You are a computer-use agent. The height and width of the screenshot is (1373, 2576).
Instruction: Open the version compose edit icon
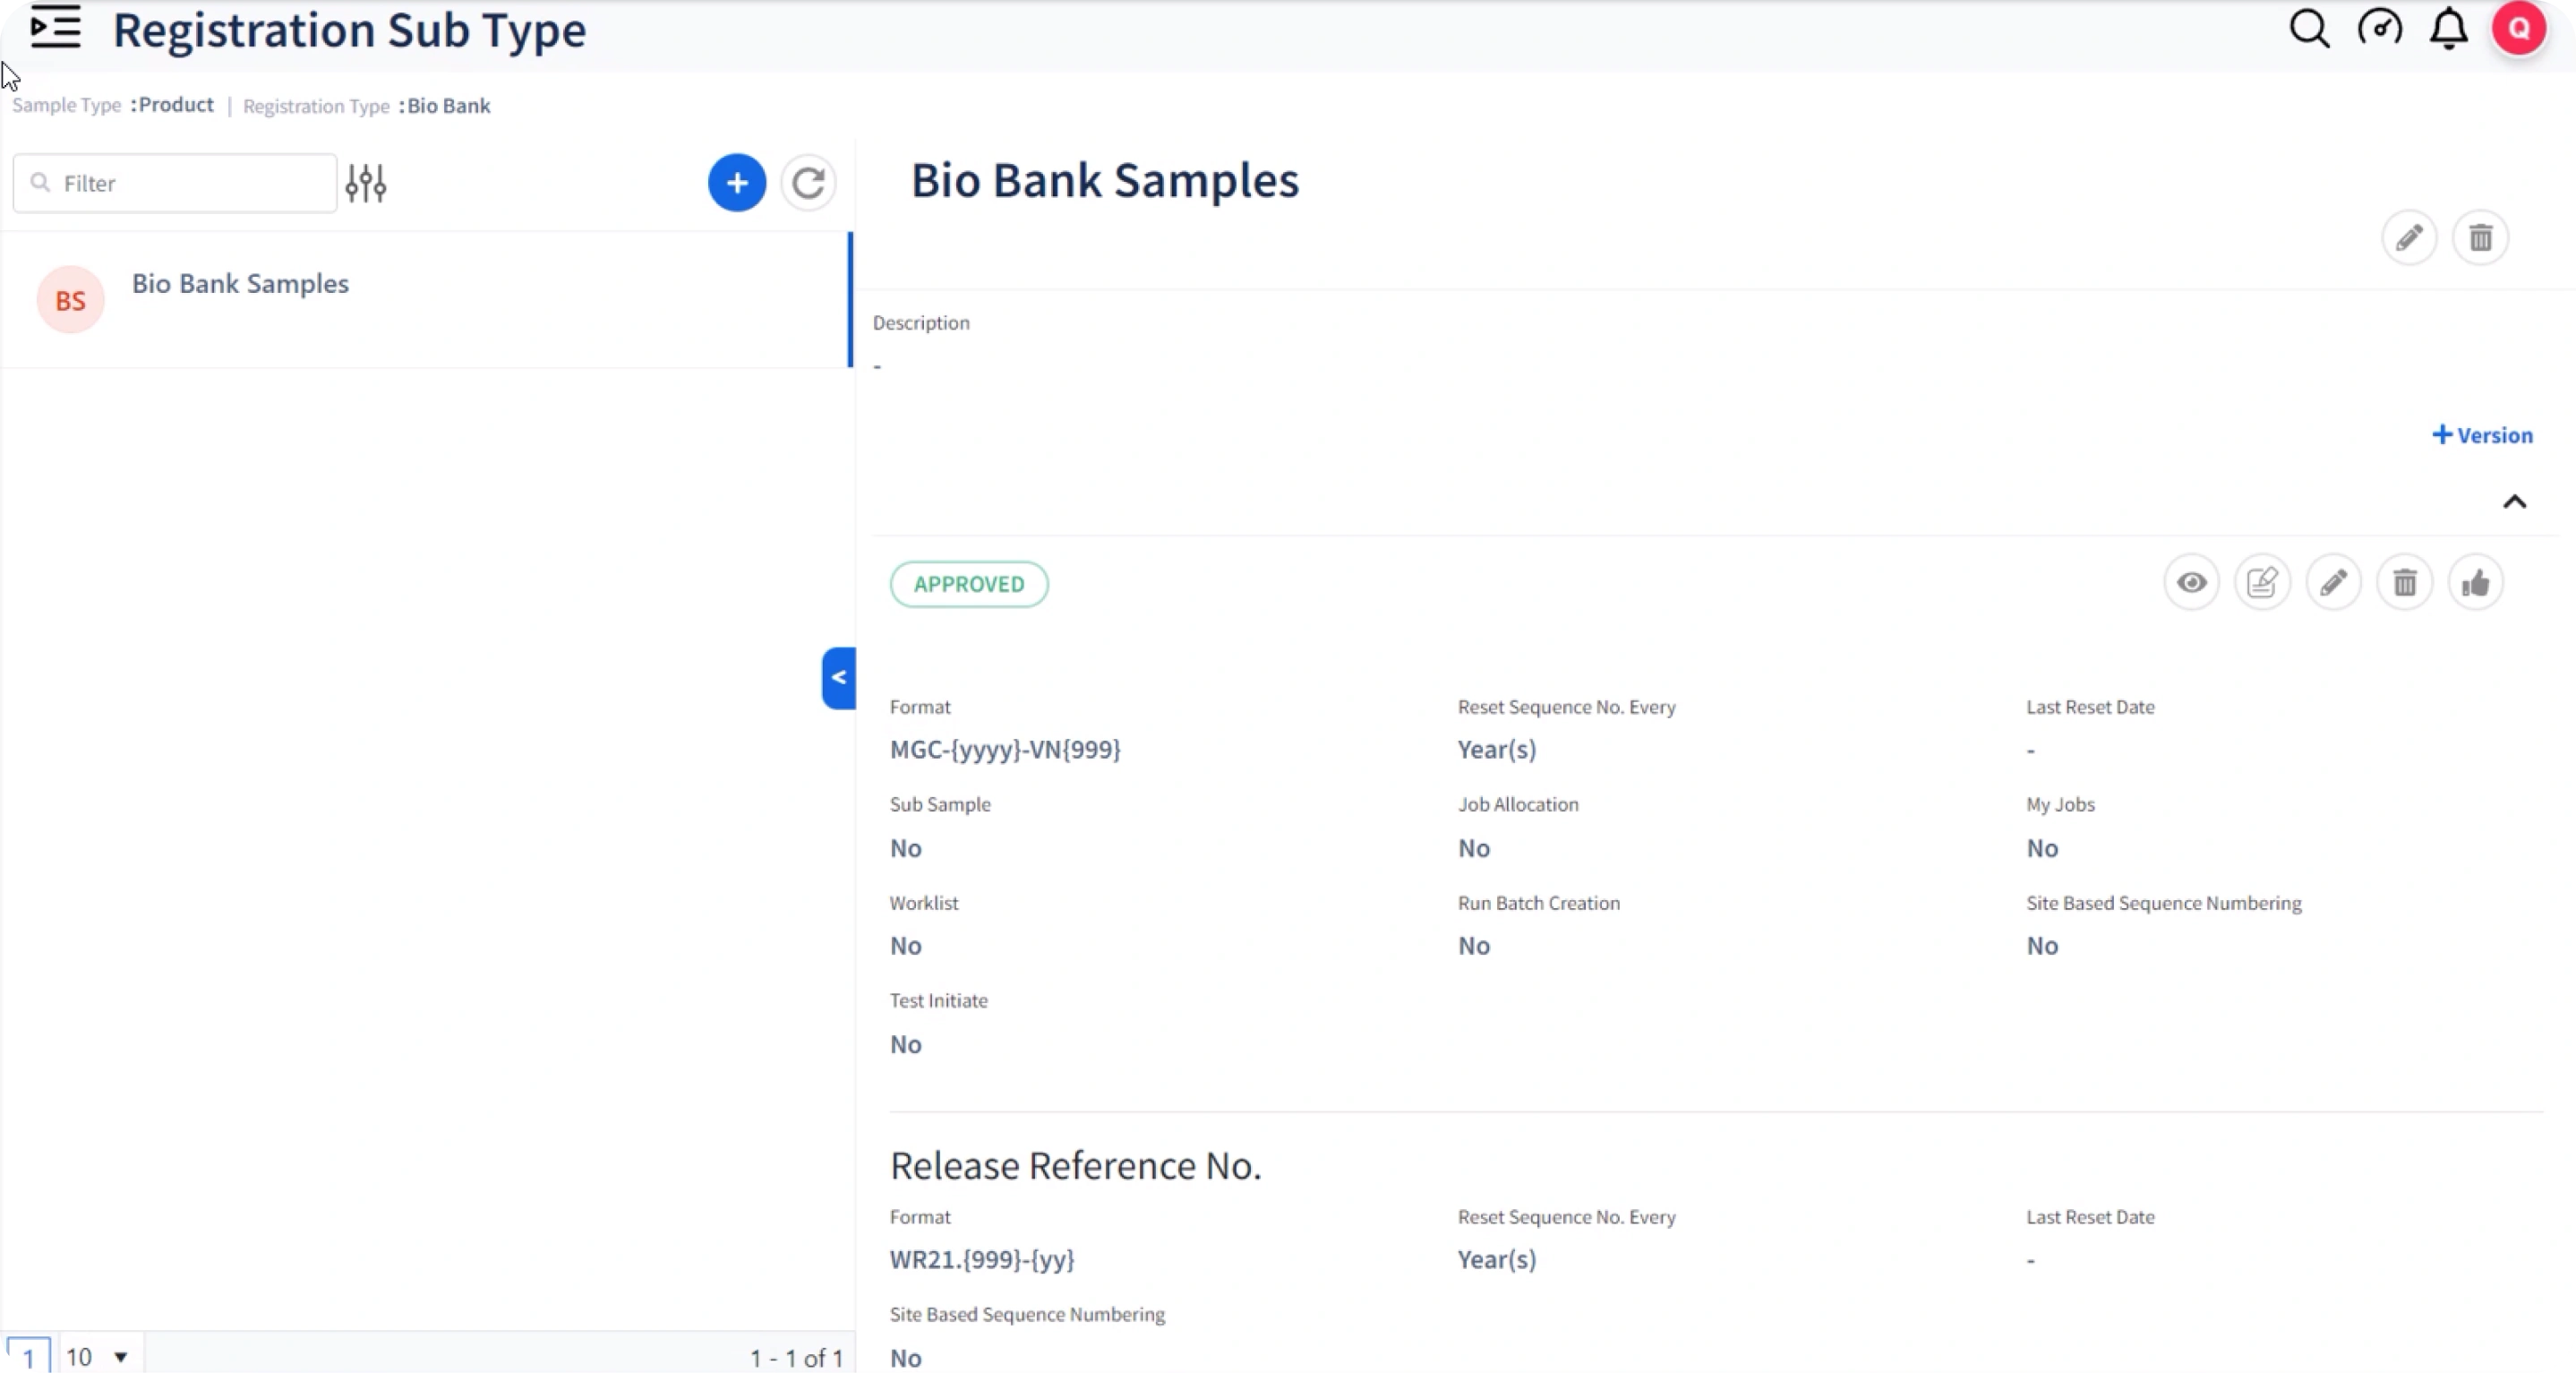click(x=2262, y=583)
